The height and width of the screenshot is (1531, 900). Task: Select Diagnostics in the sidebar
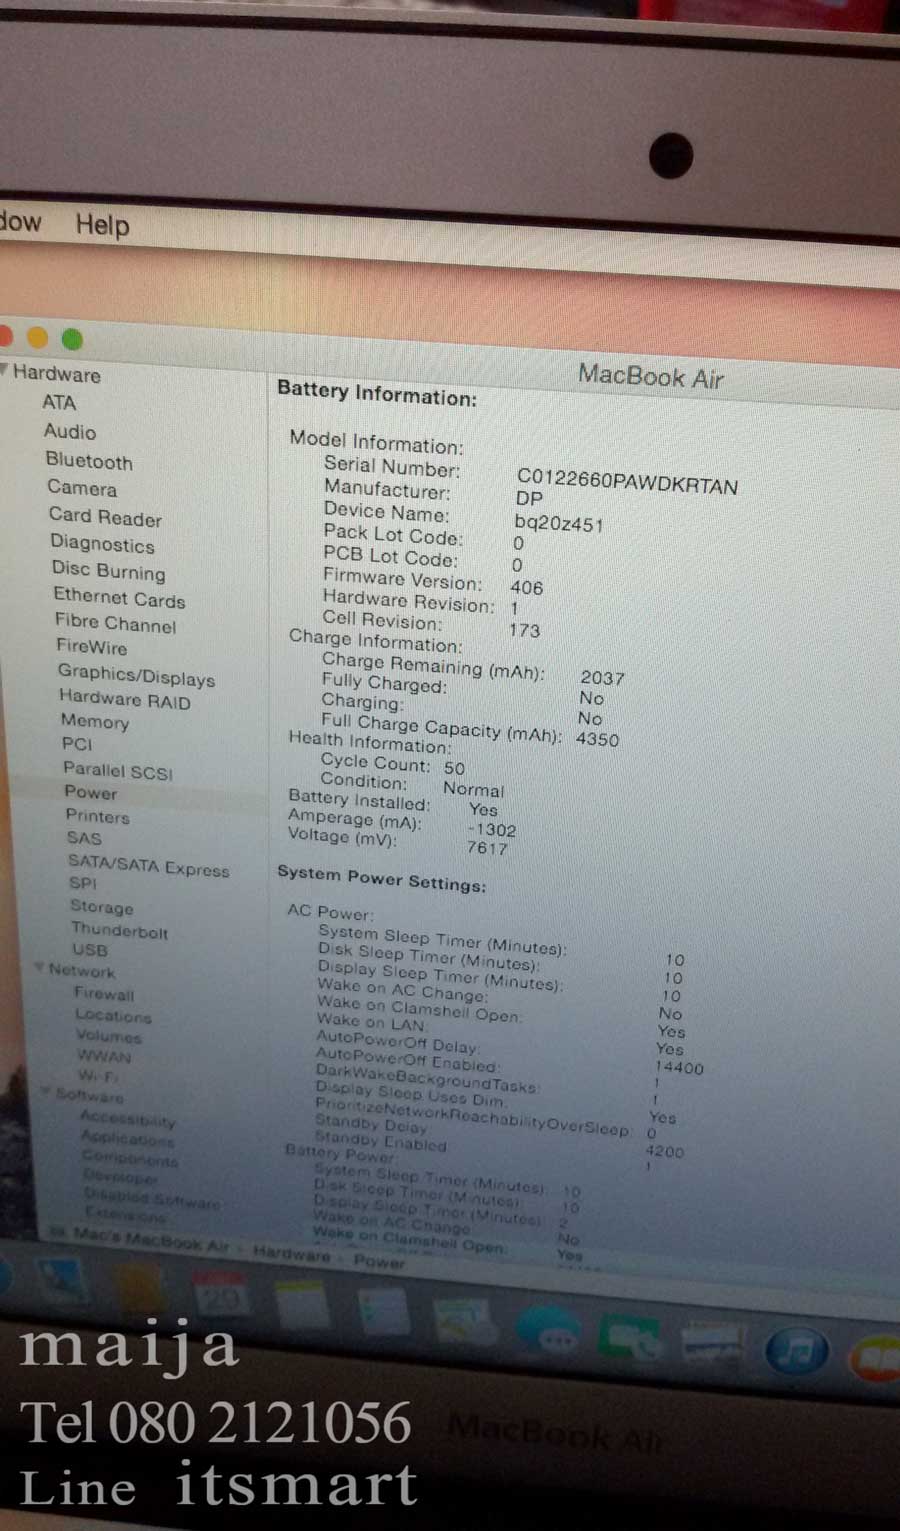(x=103, y=544)
